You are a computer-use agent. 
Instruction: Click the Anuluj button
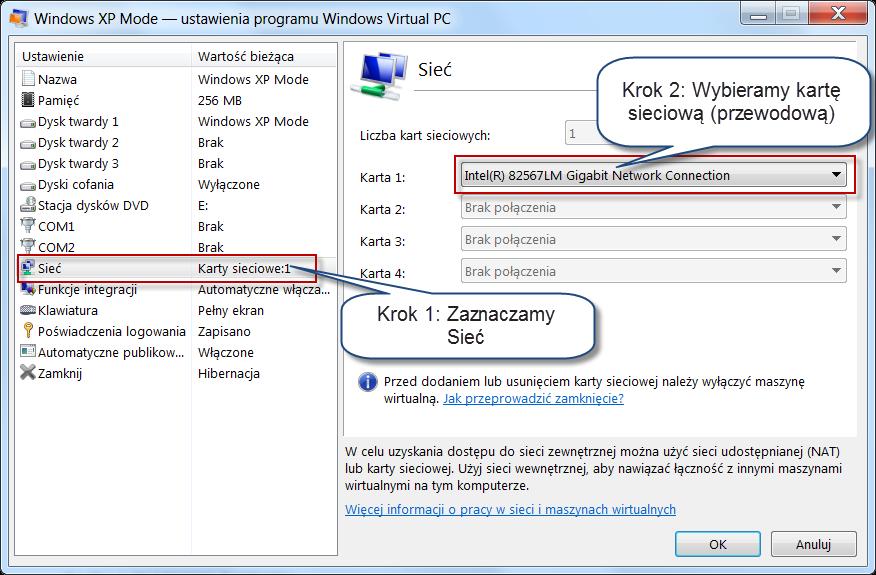(x=813, y=544)
